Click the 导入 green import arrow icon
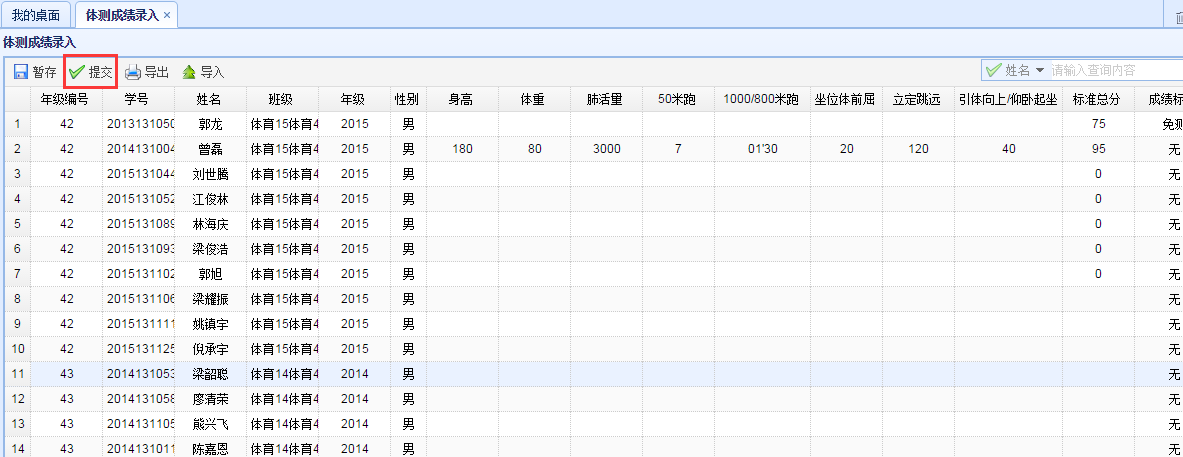Image resolution: width=1183 pixels, height=457 pixels. click(189, 72)
